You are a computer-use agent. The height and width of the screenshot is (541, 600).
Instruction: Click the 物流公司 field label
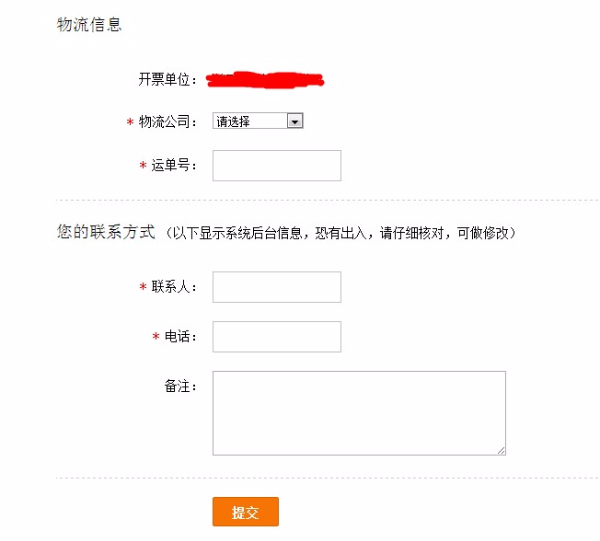tap(168, 122)
